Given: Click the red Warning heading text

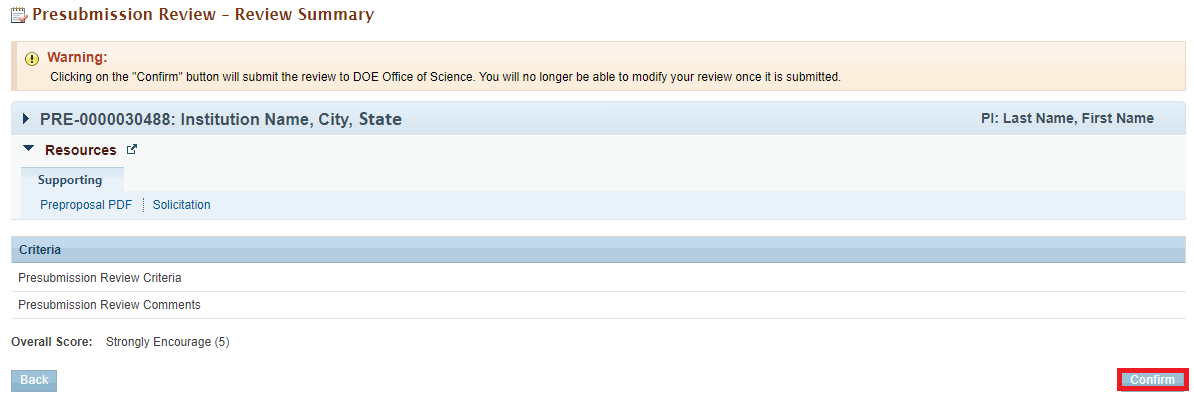Looking at the screenshot, I should tap(78, 57).
